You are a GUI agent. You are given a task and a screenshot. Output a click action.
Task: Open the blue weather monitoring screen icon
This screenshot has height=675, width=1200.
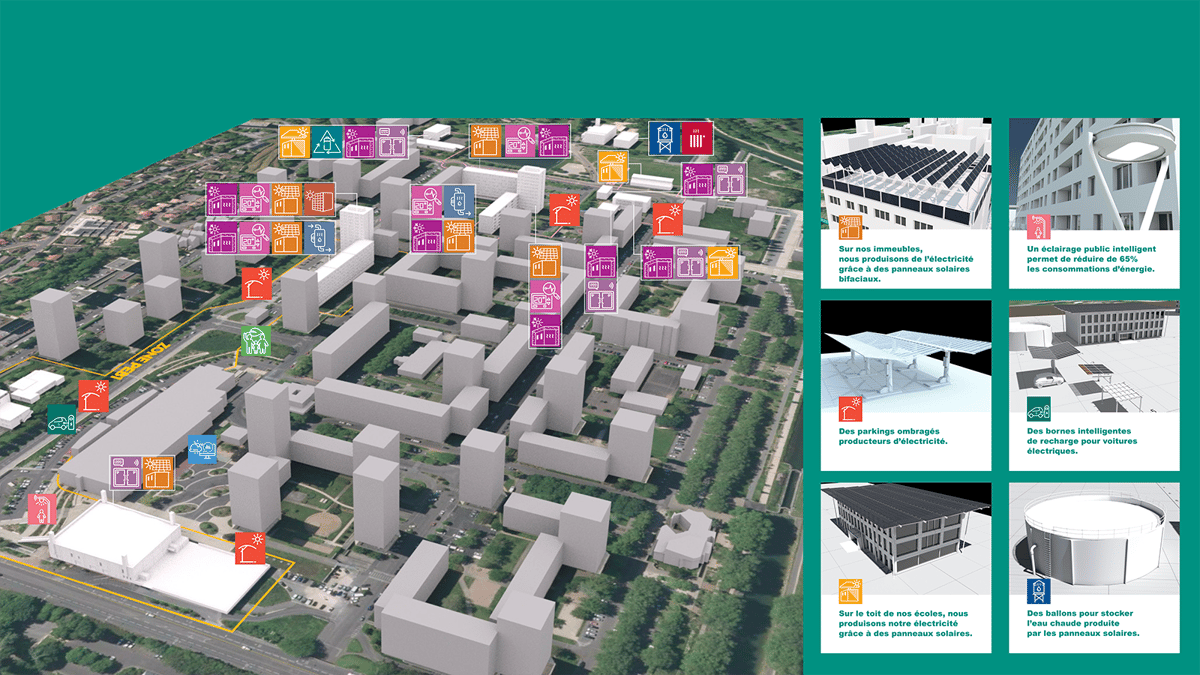point(203,450)
